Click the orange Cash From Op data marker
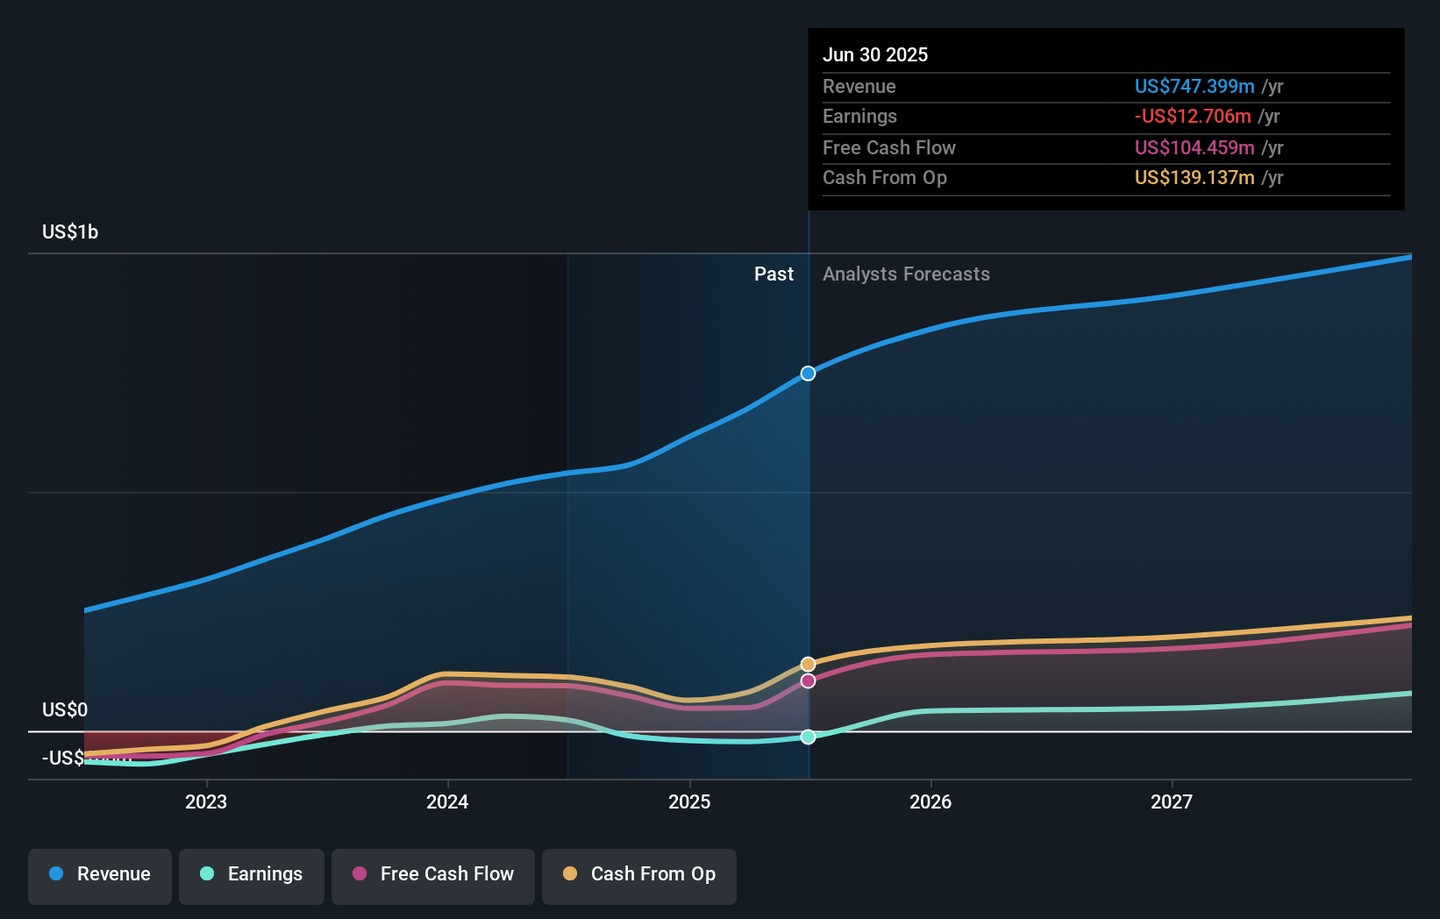 click(x=808, y=664)
